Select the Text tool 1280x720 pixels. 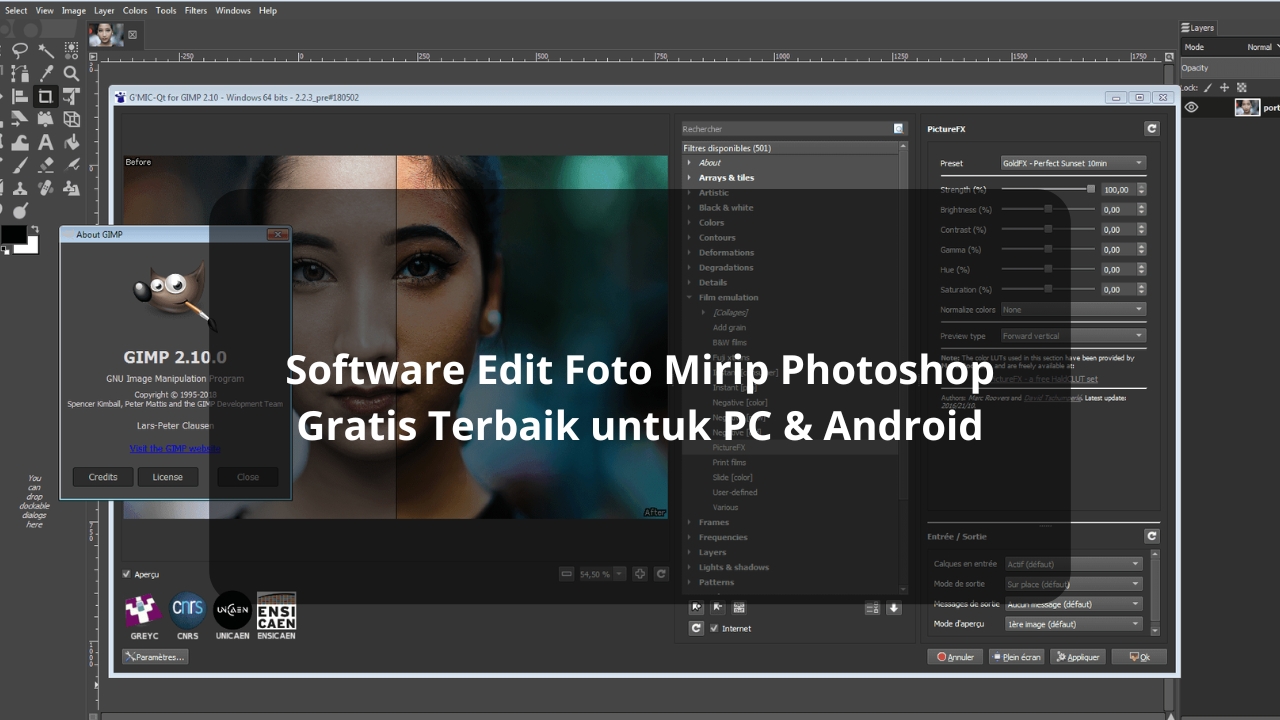[x=45, y=142]
